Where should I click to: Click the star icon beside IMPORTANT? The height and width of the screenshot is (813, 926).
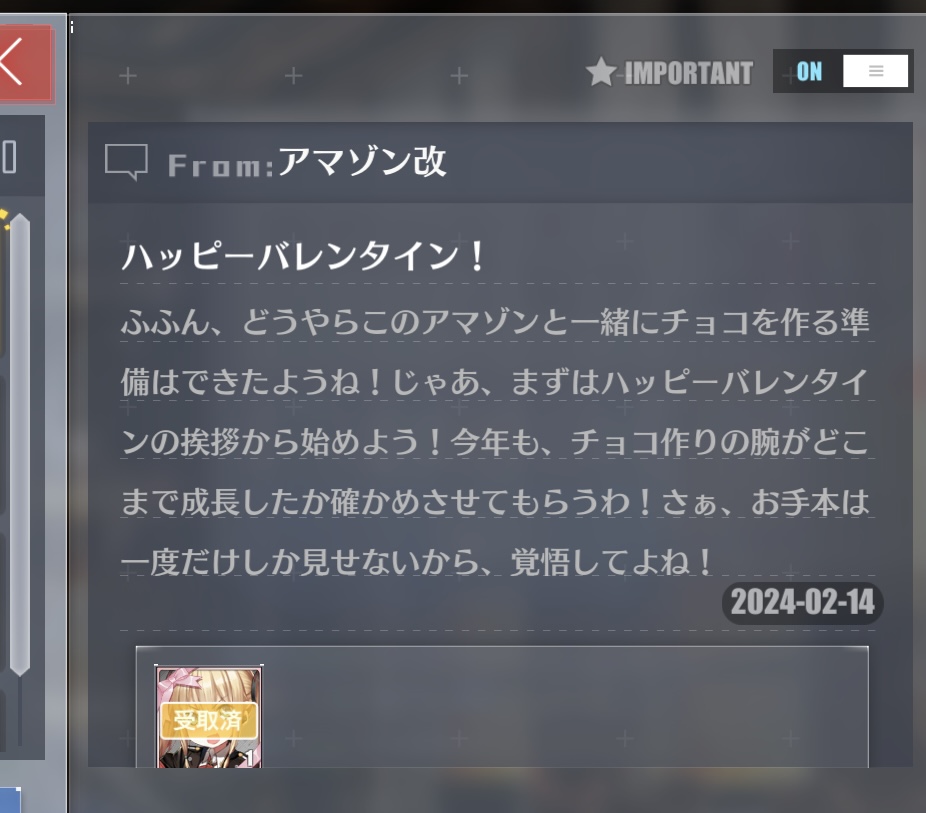(601, 72)
